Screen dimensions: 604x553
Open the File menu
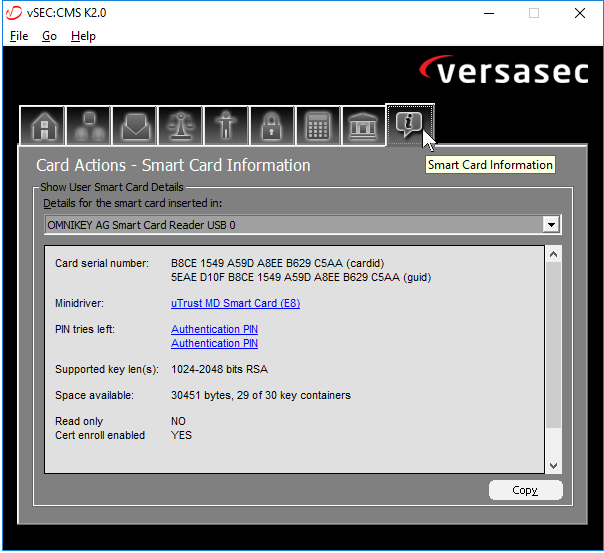coord(19,36)
